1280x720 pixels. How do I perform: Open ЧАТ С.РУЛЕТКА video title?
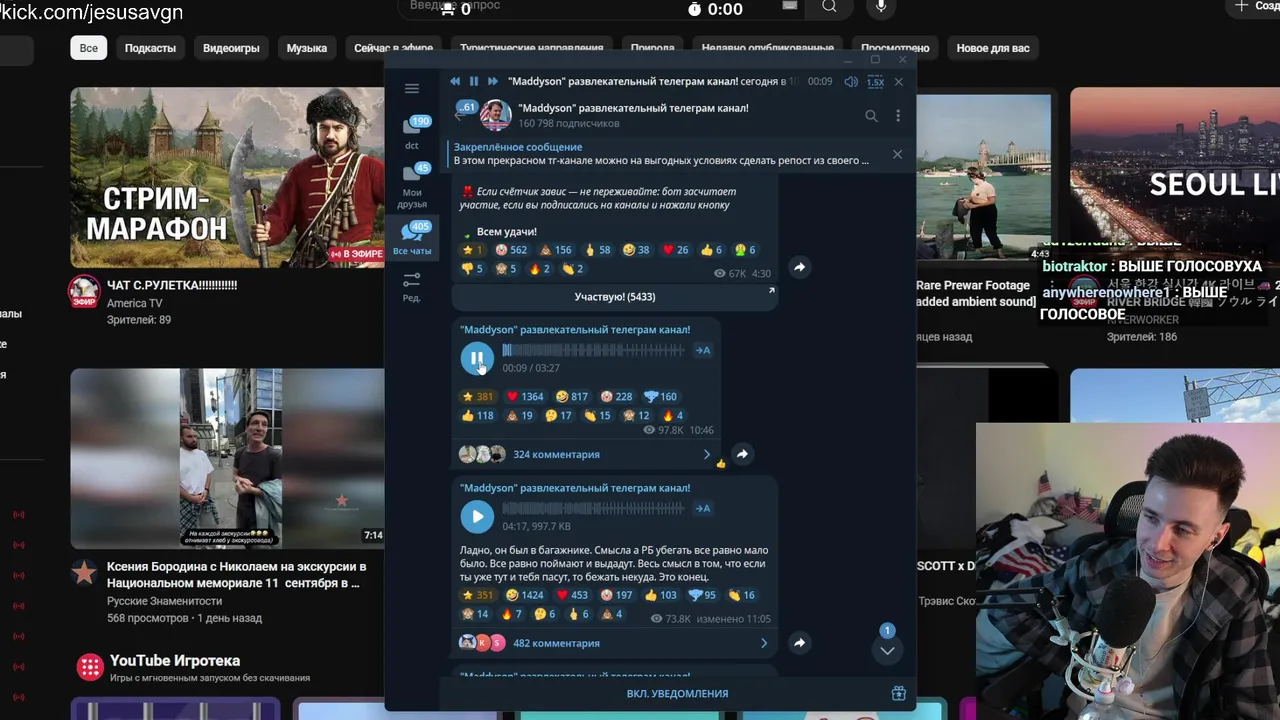[x=172, y=285]
